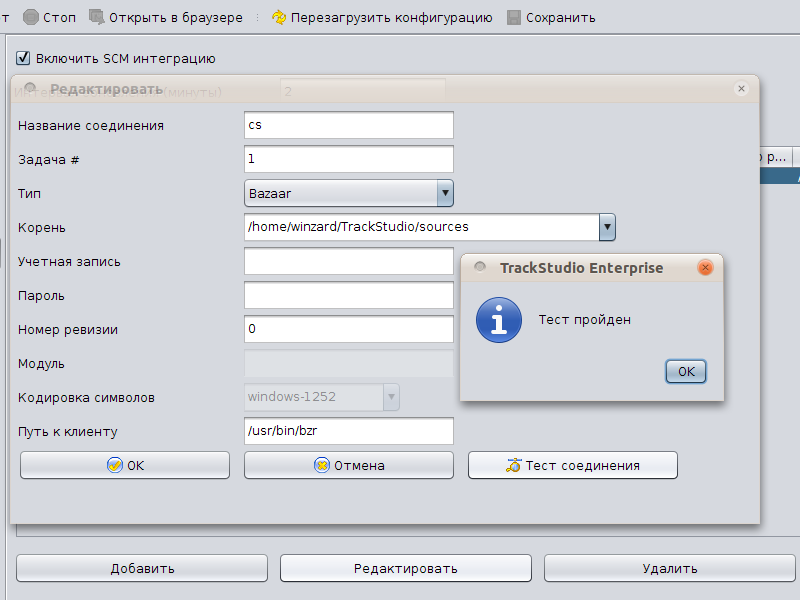Viewport: 800px width, 600px height.
Task: Click the Название соединения input field
Action: click(x=349, y=125)
